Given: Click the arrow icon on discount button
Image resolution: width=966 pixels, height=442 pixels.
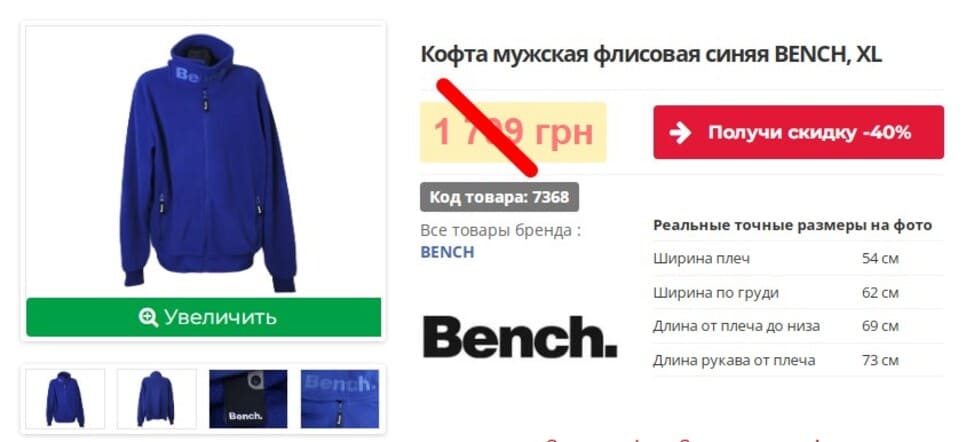Looking at the screenshot, I should click(x=680, y=132).
